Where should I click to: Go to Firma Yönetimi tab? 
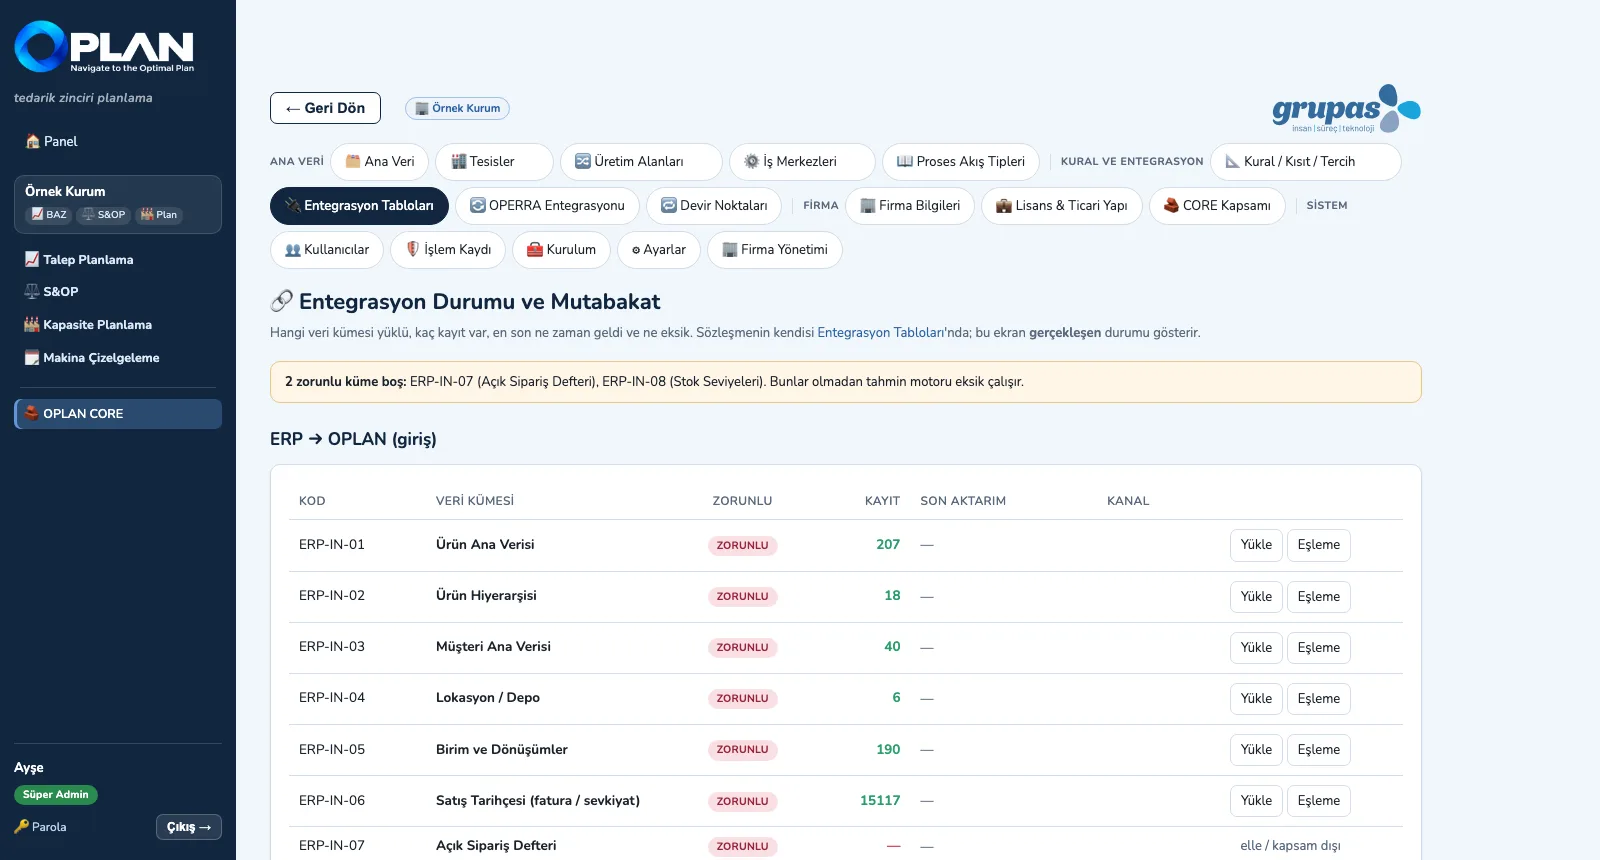pyautogui.click(x=775, y=249)
